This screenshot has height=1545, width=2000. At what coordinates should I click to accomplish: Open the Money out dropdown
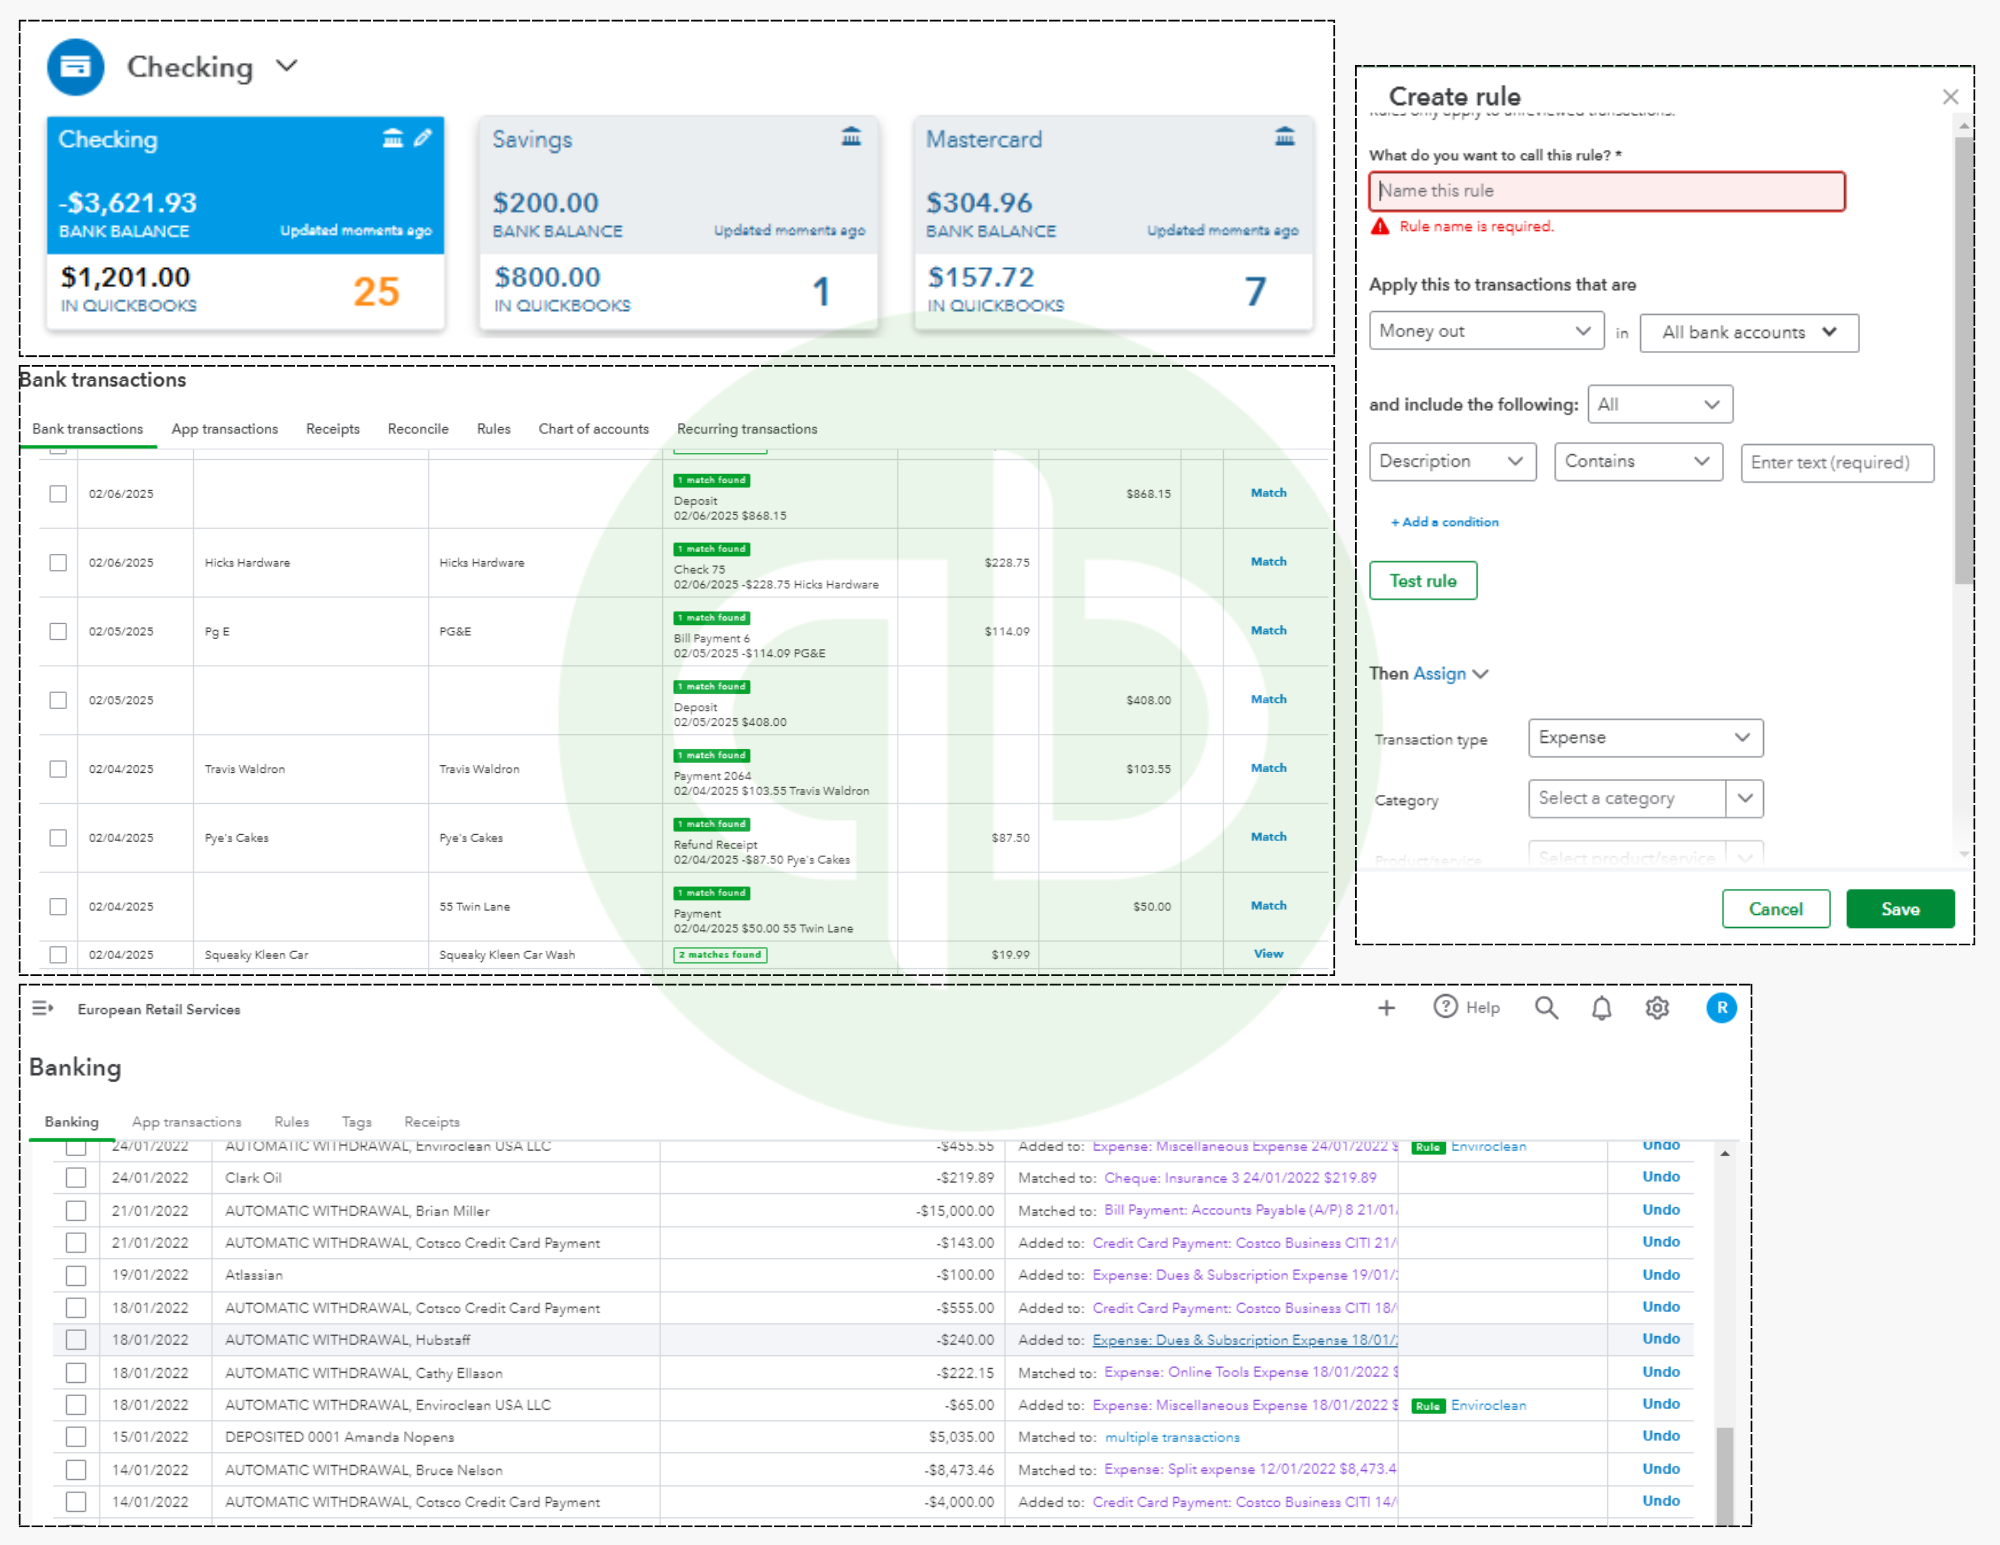pos(1485,331)
